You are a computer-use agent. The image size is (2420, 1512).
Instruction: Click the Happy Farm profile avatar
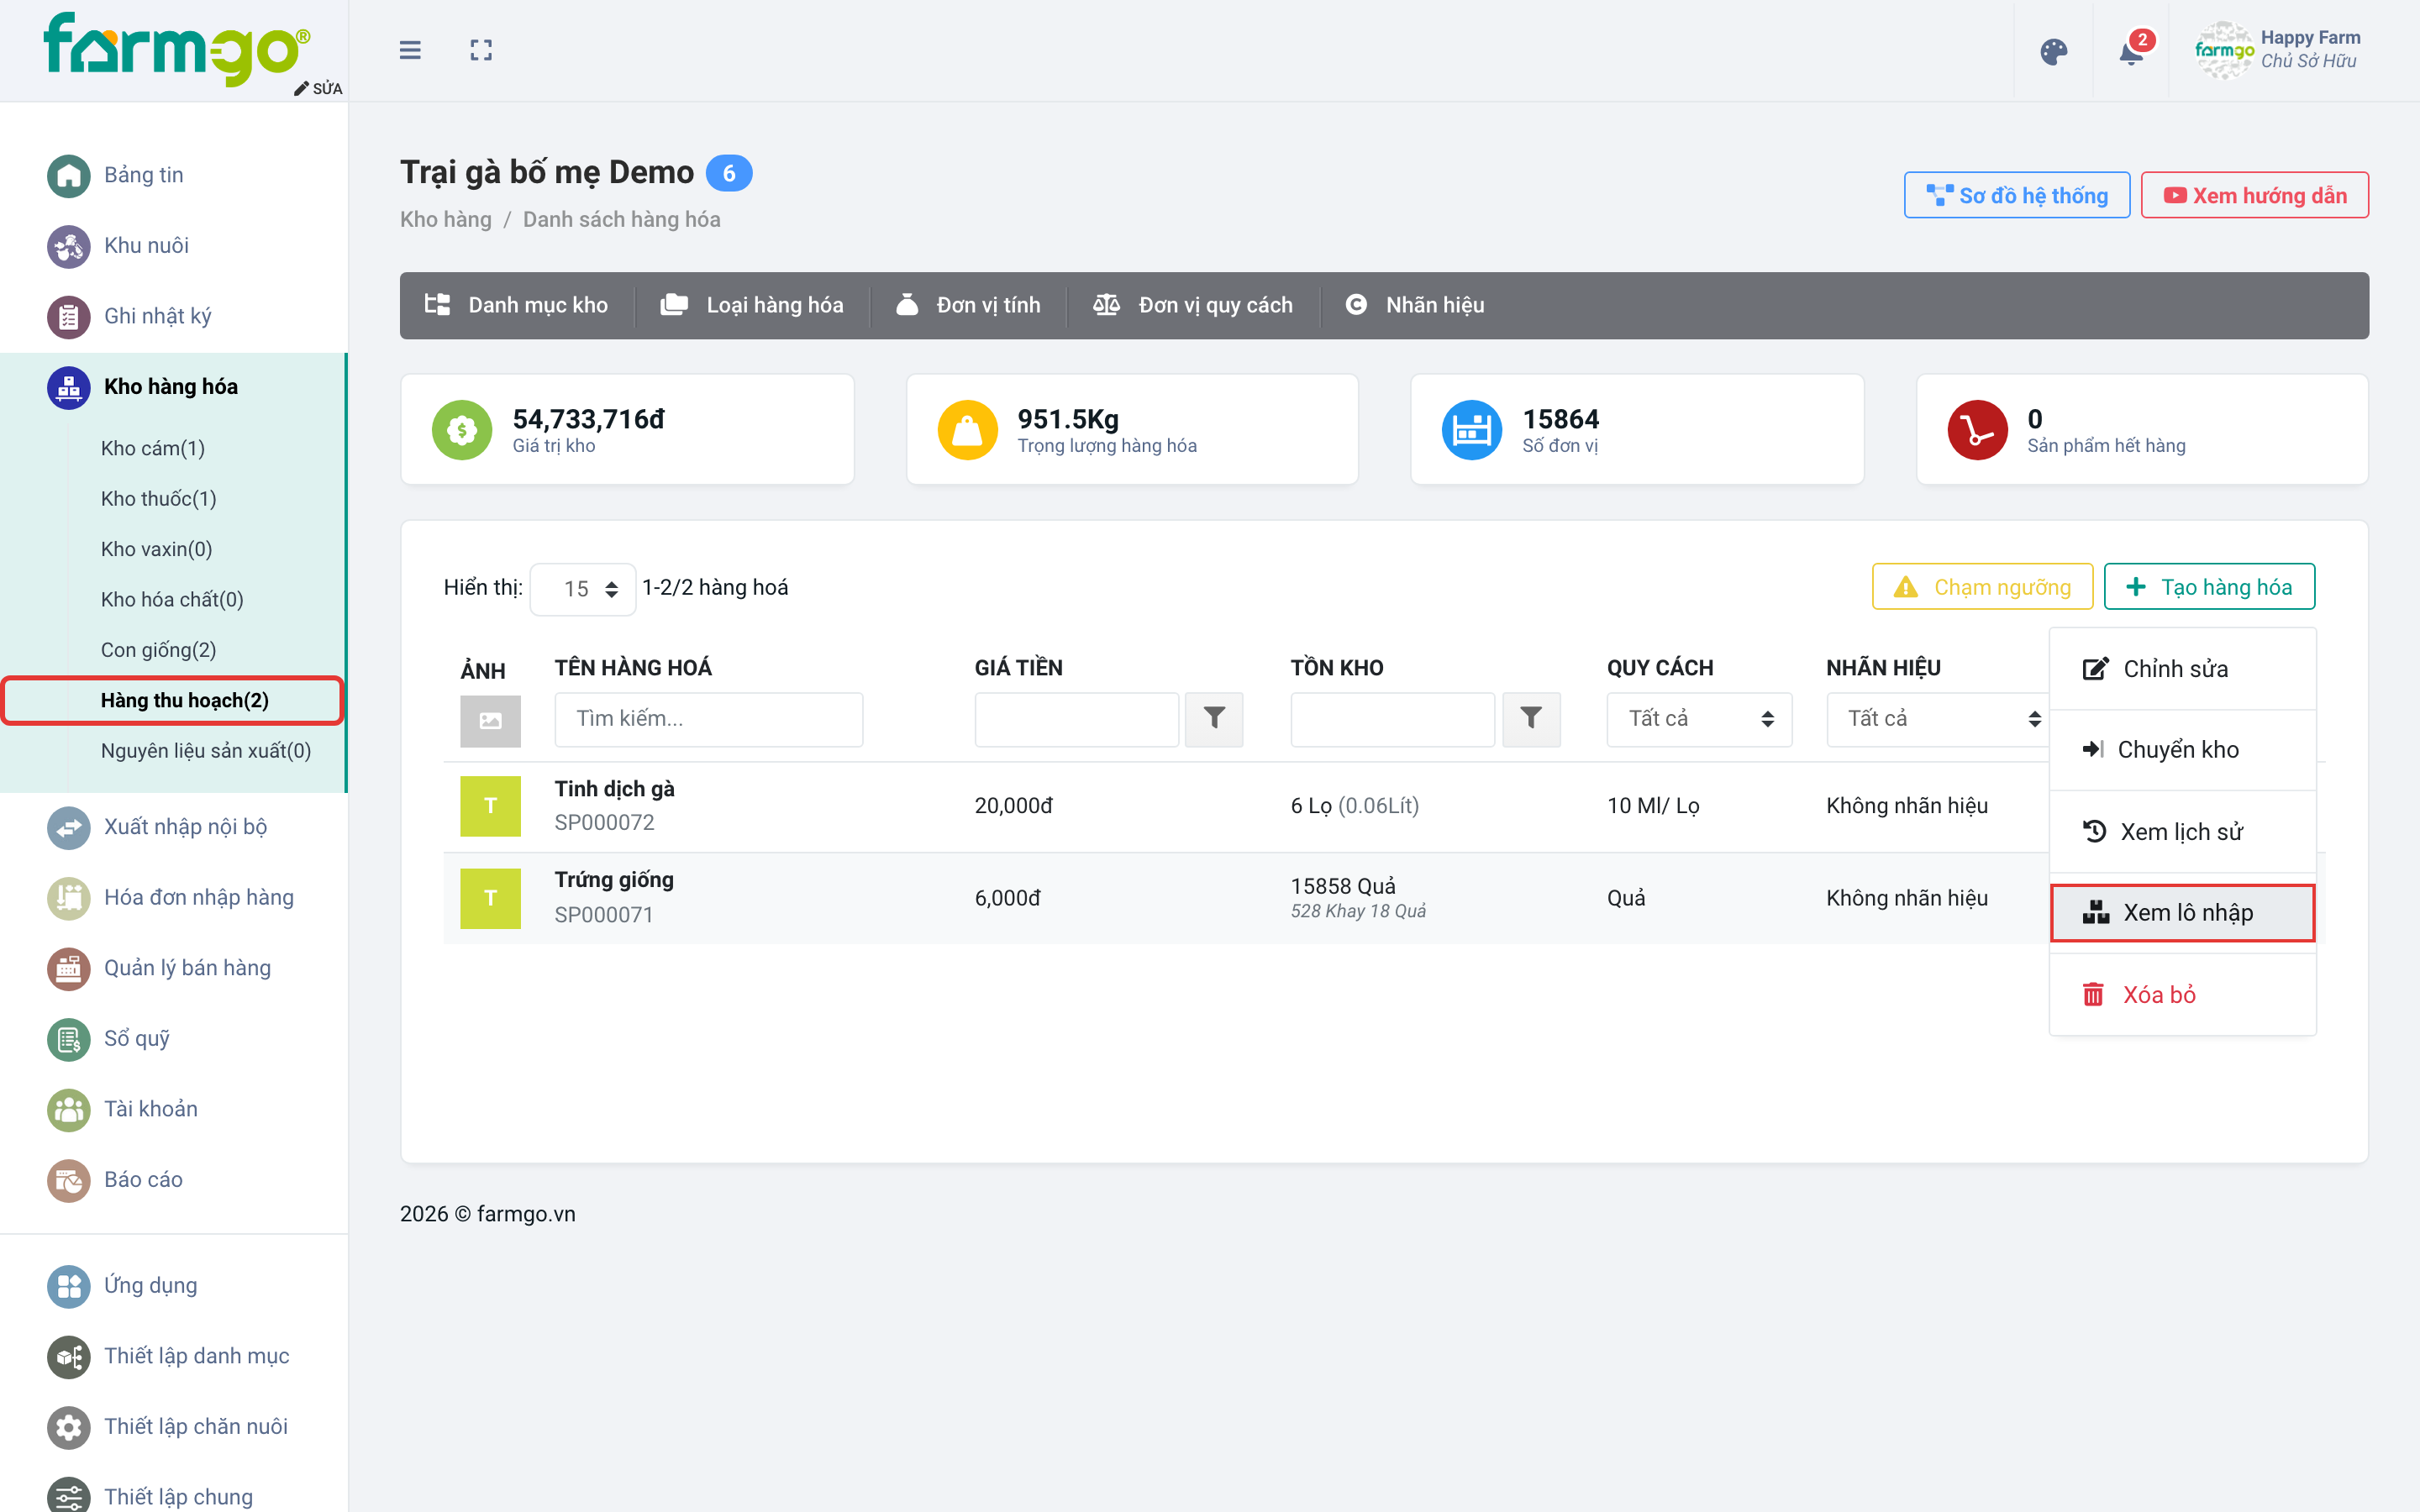coord(2223,50)
